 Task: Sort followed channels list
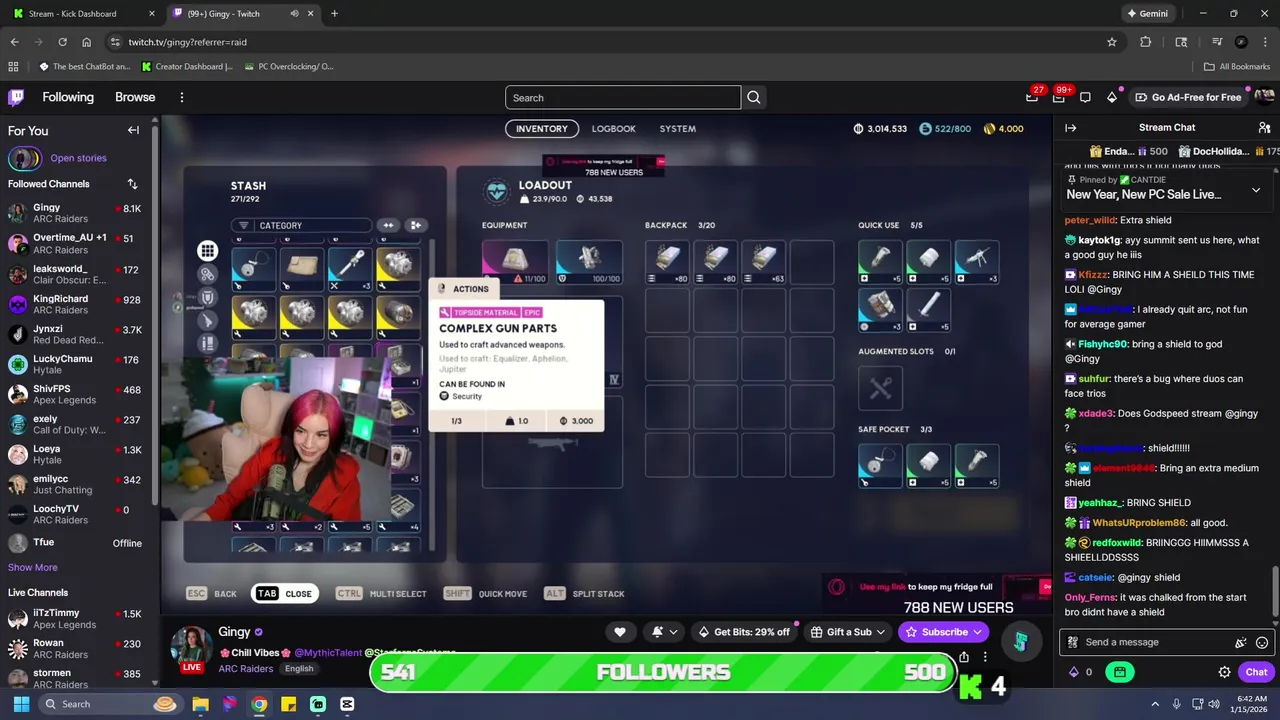pyautogui.click(x=132, y=184)
